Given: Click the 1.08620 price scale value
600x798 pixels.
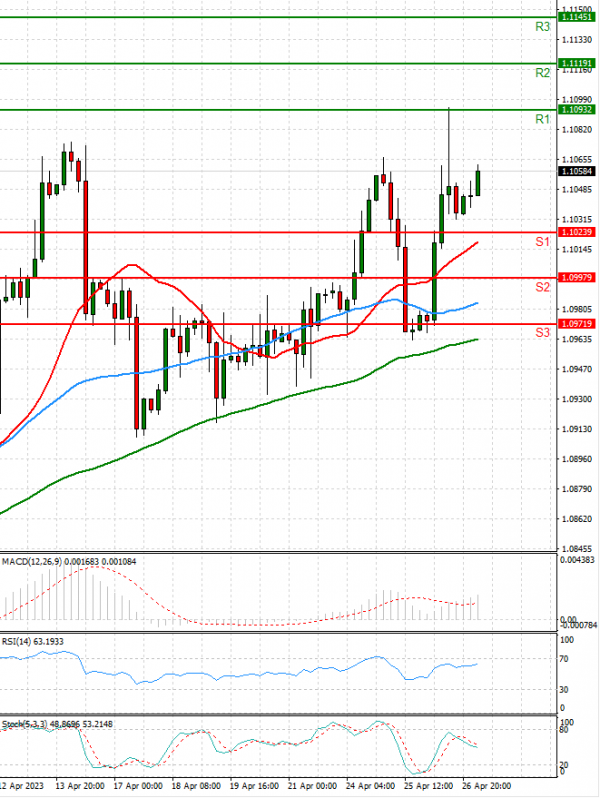Looking at the screenshot, I should [577, 519].
